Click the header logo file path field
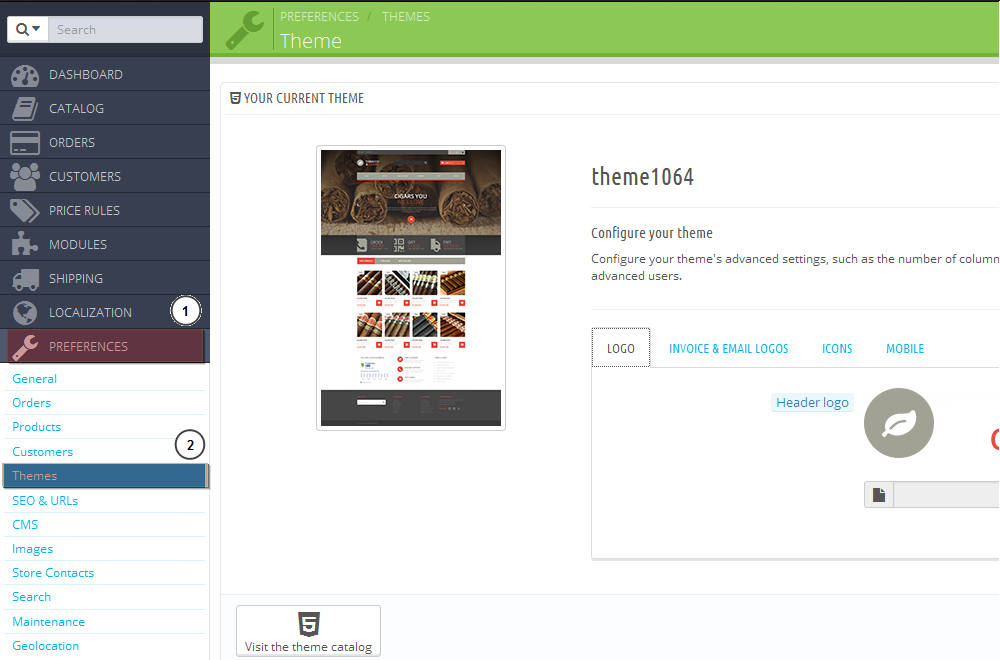The image size is (1000, 660). point(945,494)
